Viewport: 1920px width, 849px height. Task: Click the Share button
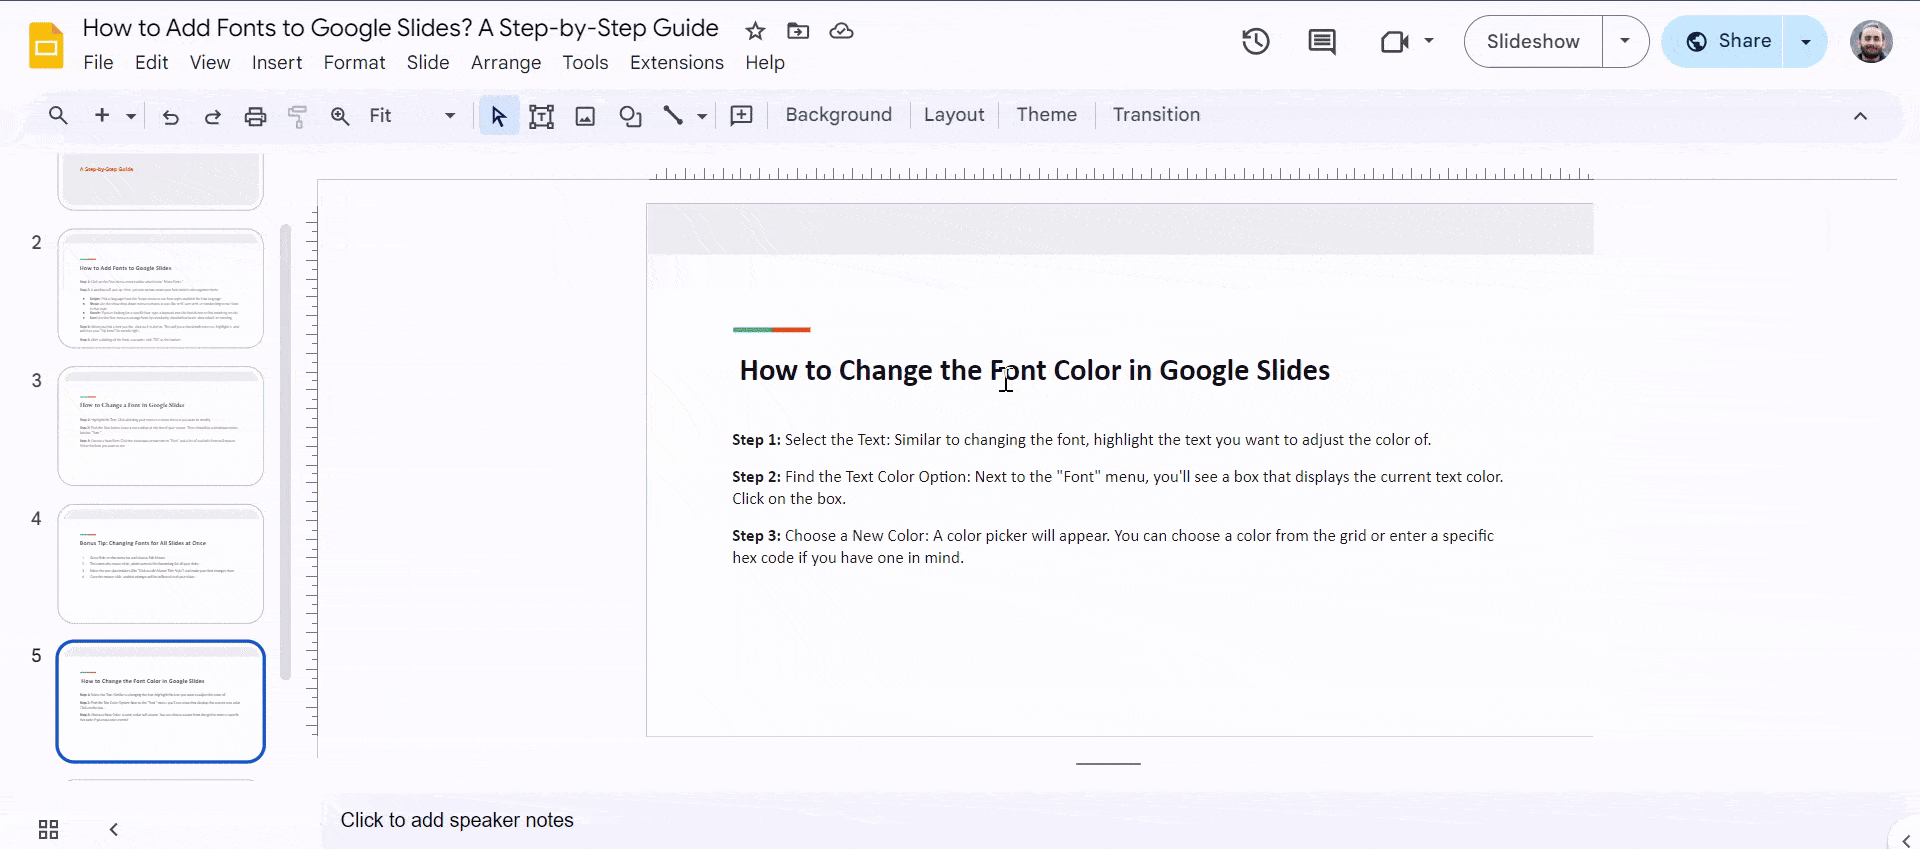(1728, 41)
